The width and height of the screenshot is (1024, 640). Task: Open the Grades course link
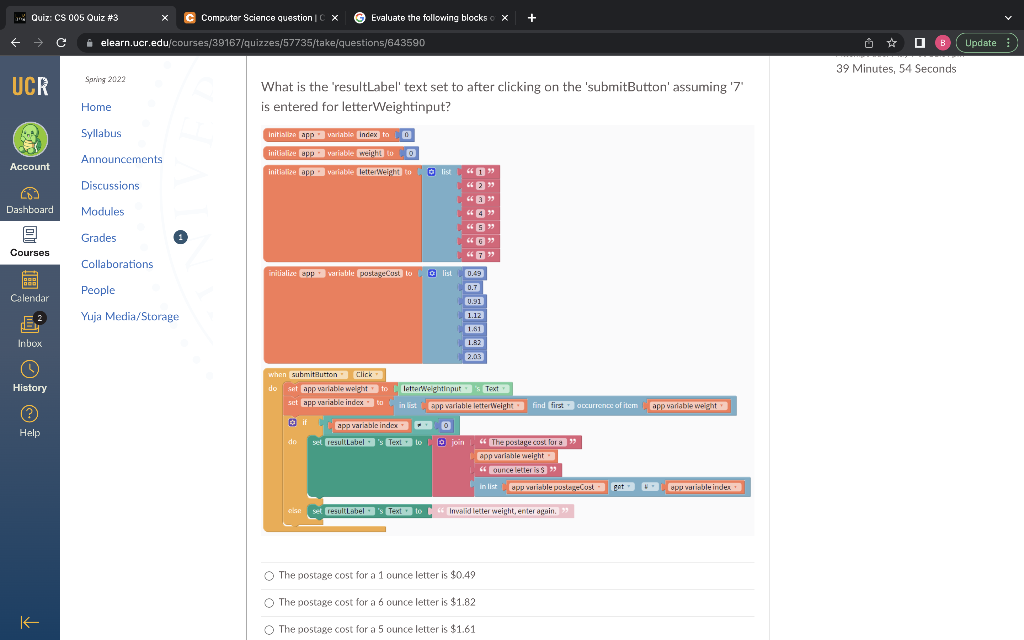pyautogui.click(x=99, y=238)
